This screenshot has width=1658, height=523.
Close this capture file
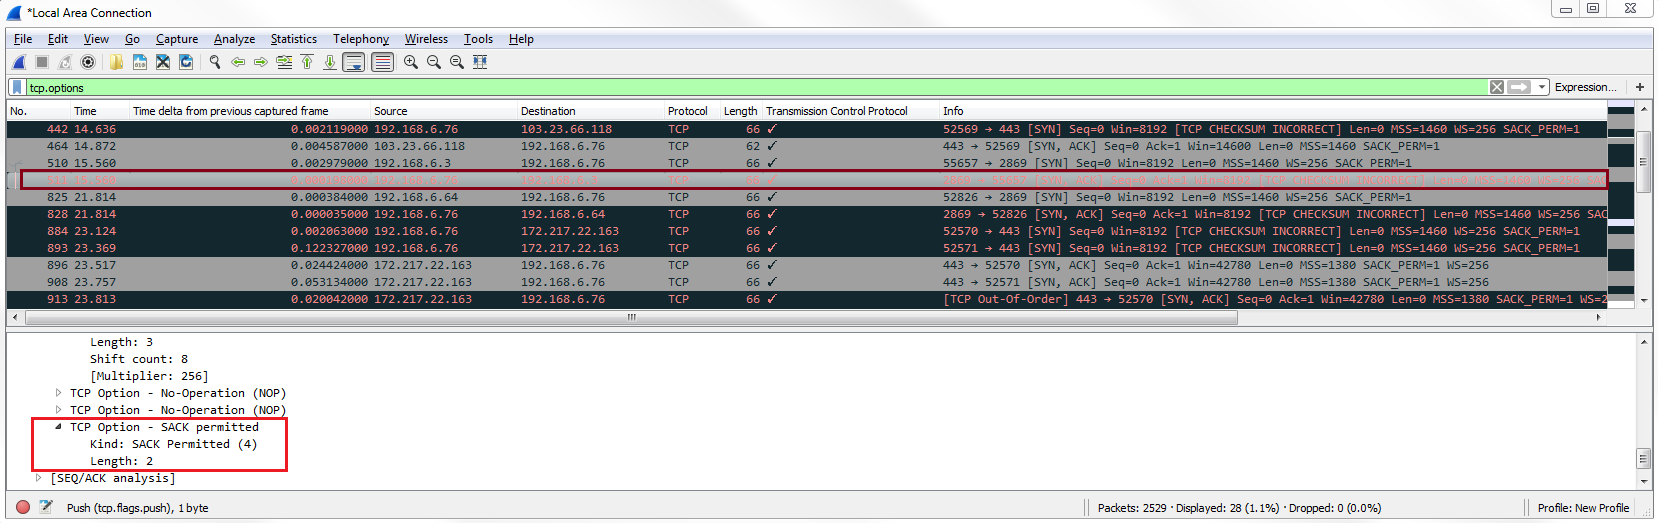(x=163, y=62)
